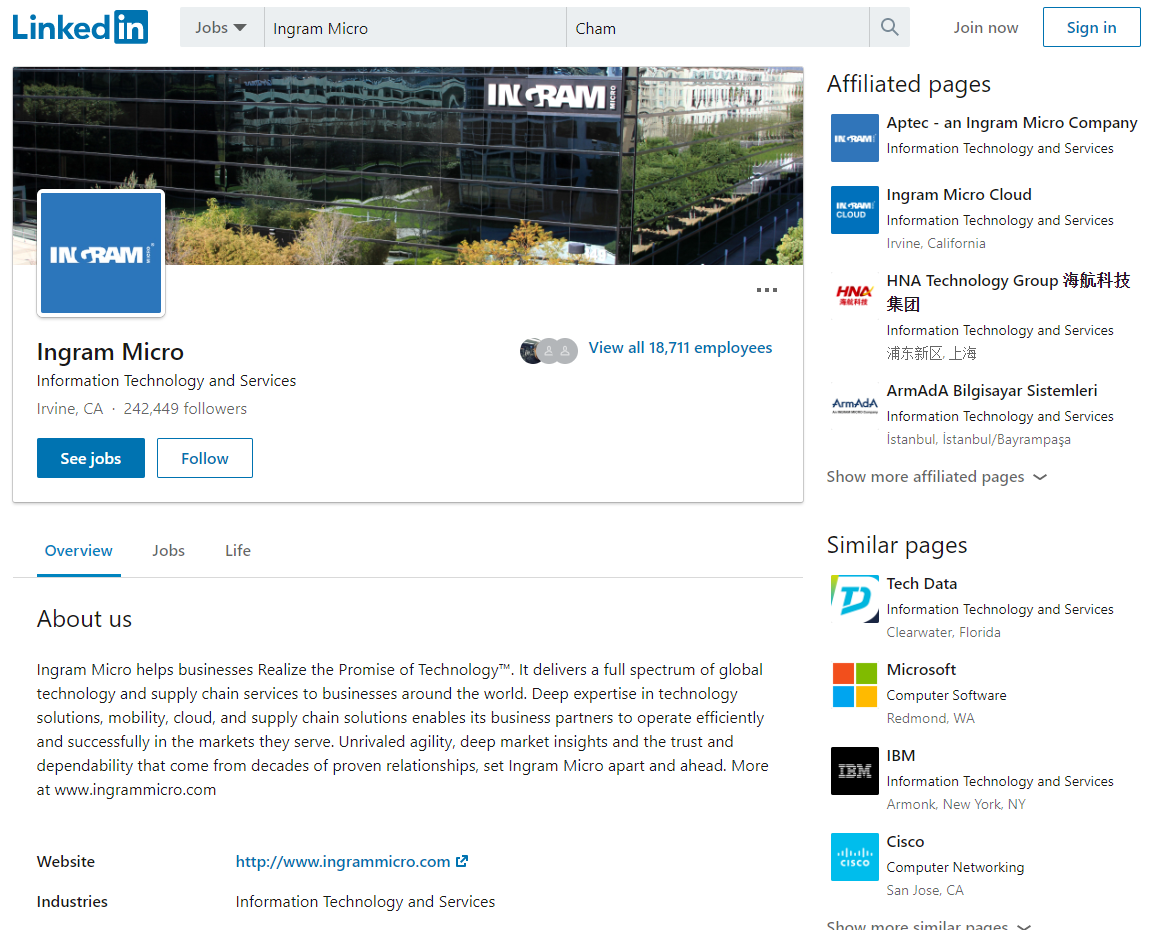
Task: Click the external link icon beside website URL
Action: coord(462,861)
